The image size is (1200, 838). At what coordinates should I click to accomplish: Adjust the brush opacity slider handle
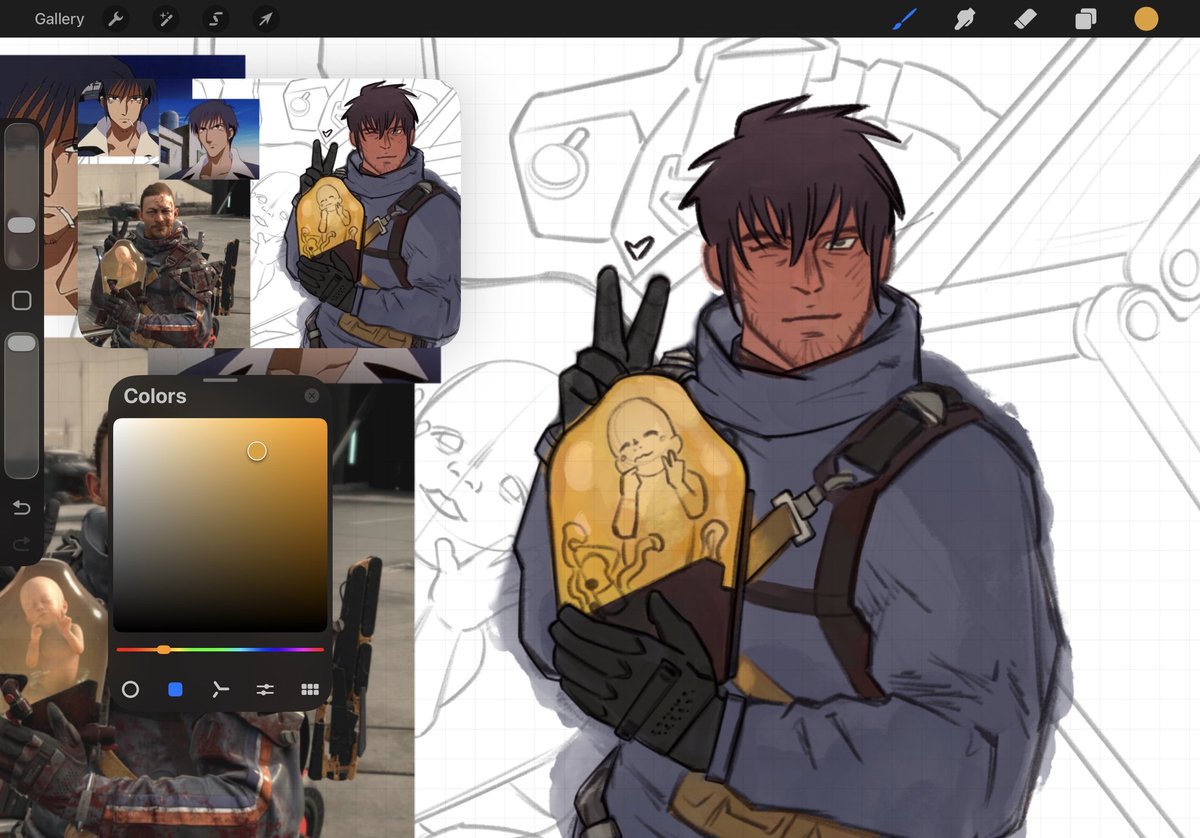[21, 343]
